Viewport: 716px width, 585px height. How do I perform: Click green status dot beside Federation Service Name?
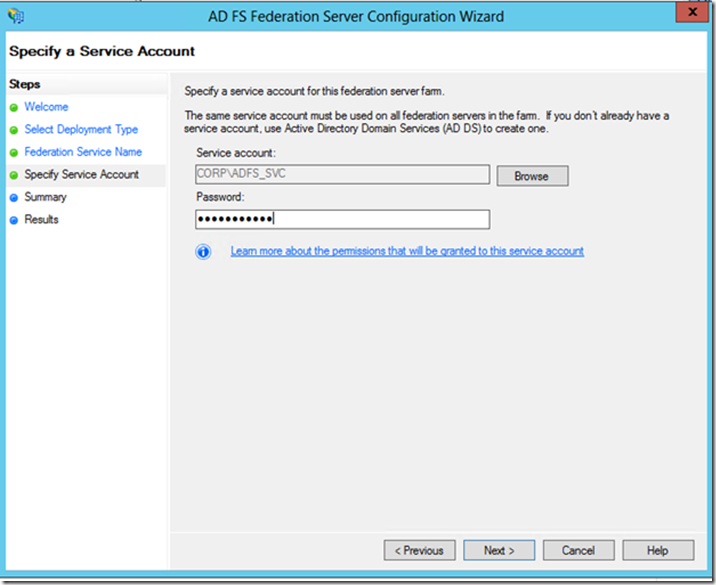pyautogui.click(x=14, y=153)
